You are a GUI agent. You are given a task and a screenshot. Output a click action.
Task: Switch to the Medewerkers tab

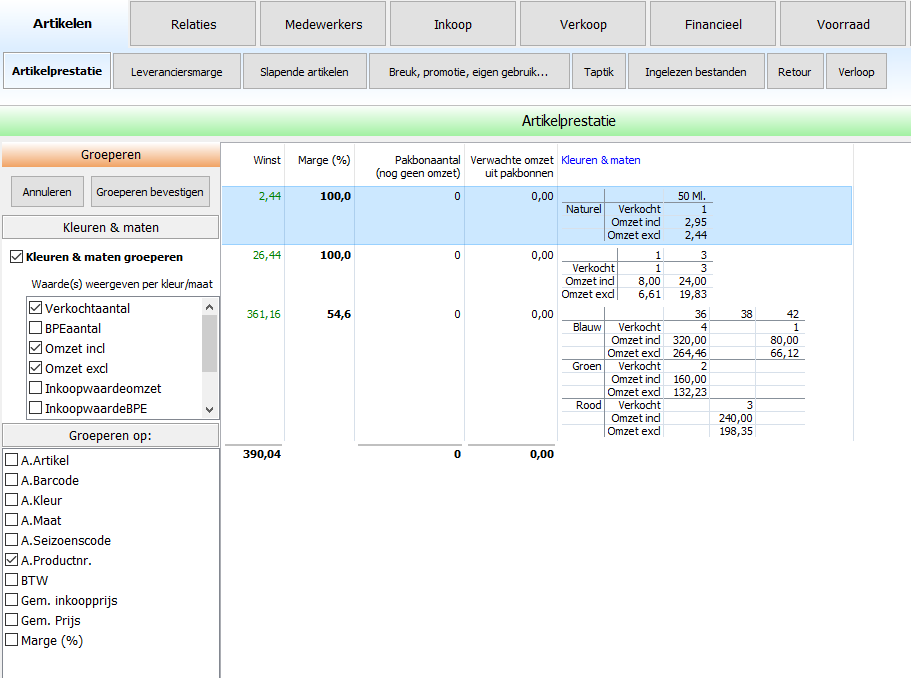click(323, 24)
